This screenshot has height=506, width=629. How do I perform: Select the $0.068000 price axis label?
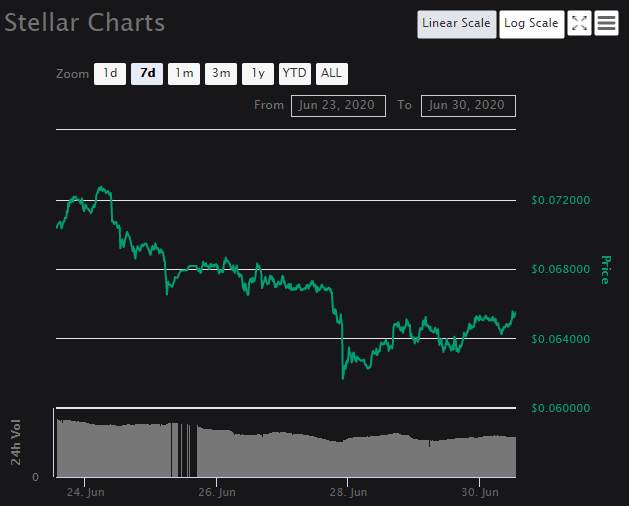click(x=561, y=269)
